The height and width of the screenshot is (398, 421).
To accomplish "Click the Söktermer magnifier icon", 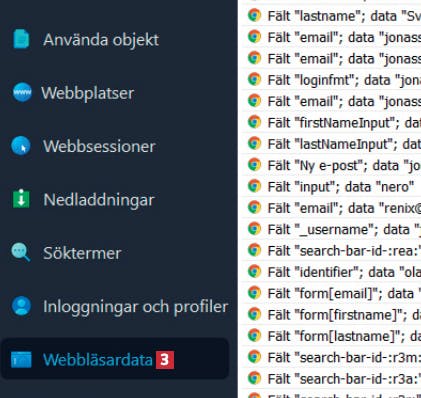I will click(21, 252).
